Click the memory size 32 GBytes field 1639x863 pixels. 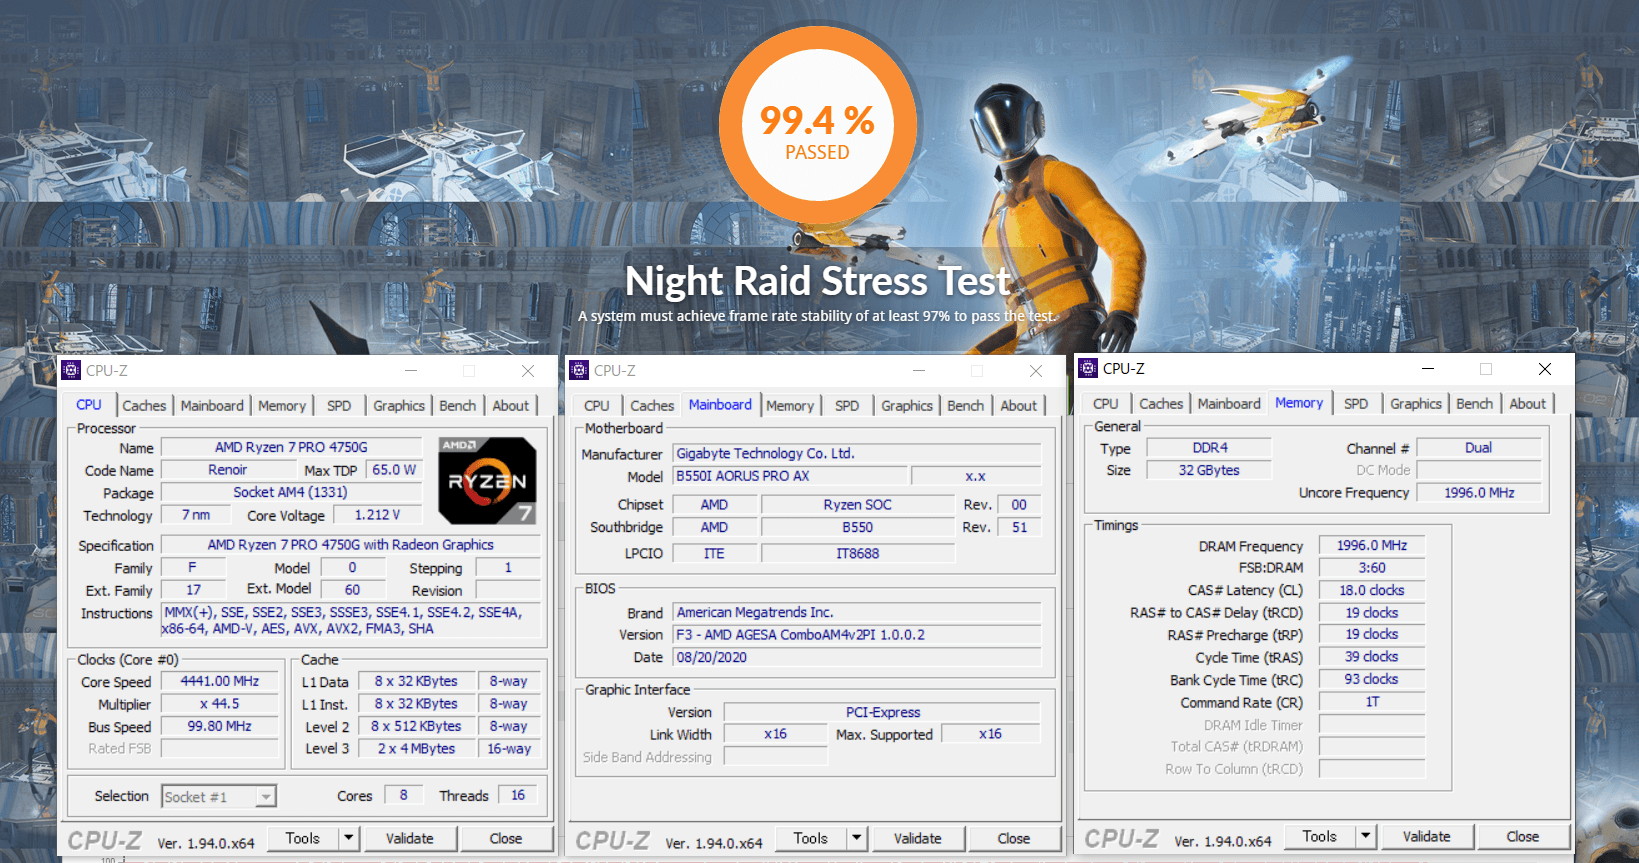[x=1209, y=470]
